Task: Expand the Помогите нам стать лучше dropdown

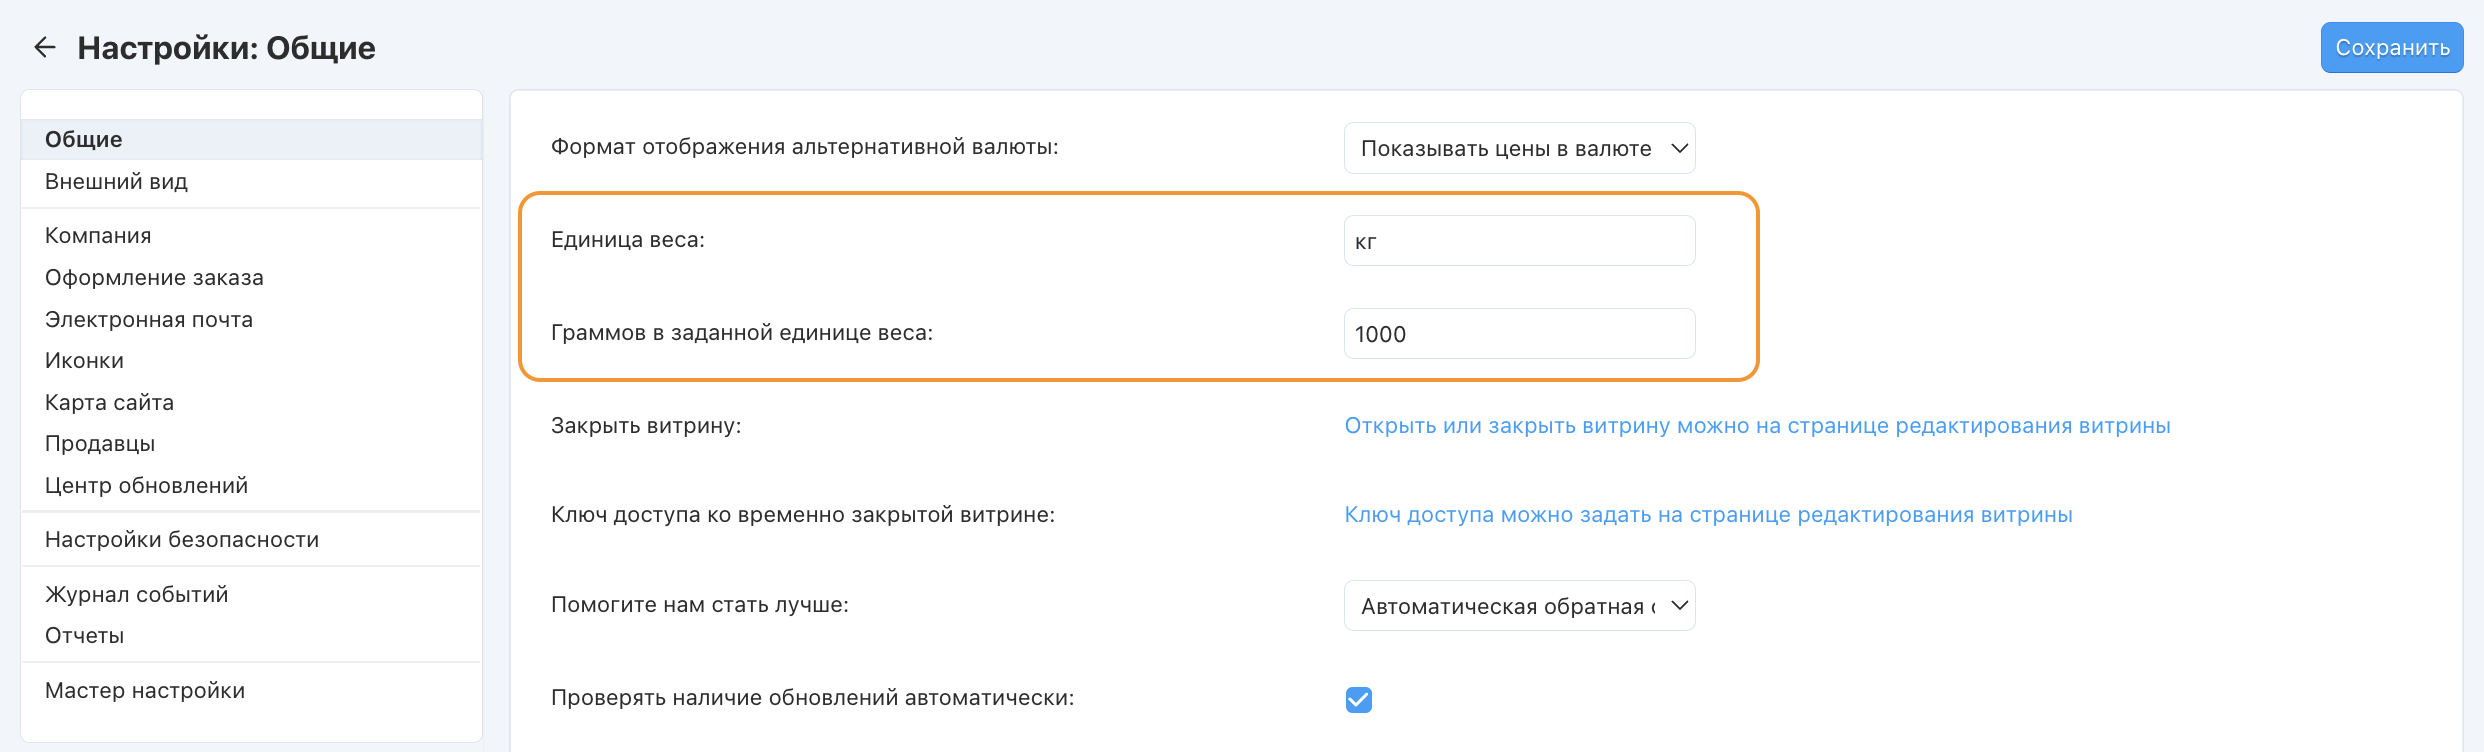Action: (x=1518, y=606)
